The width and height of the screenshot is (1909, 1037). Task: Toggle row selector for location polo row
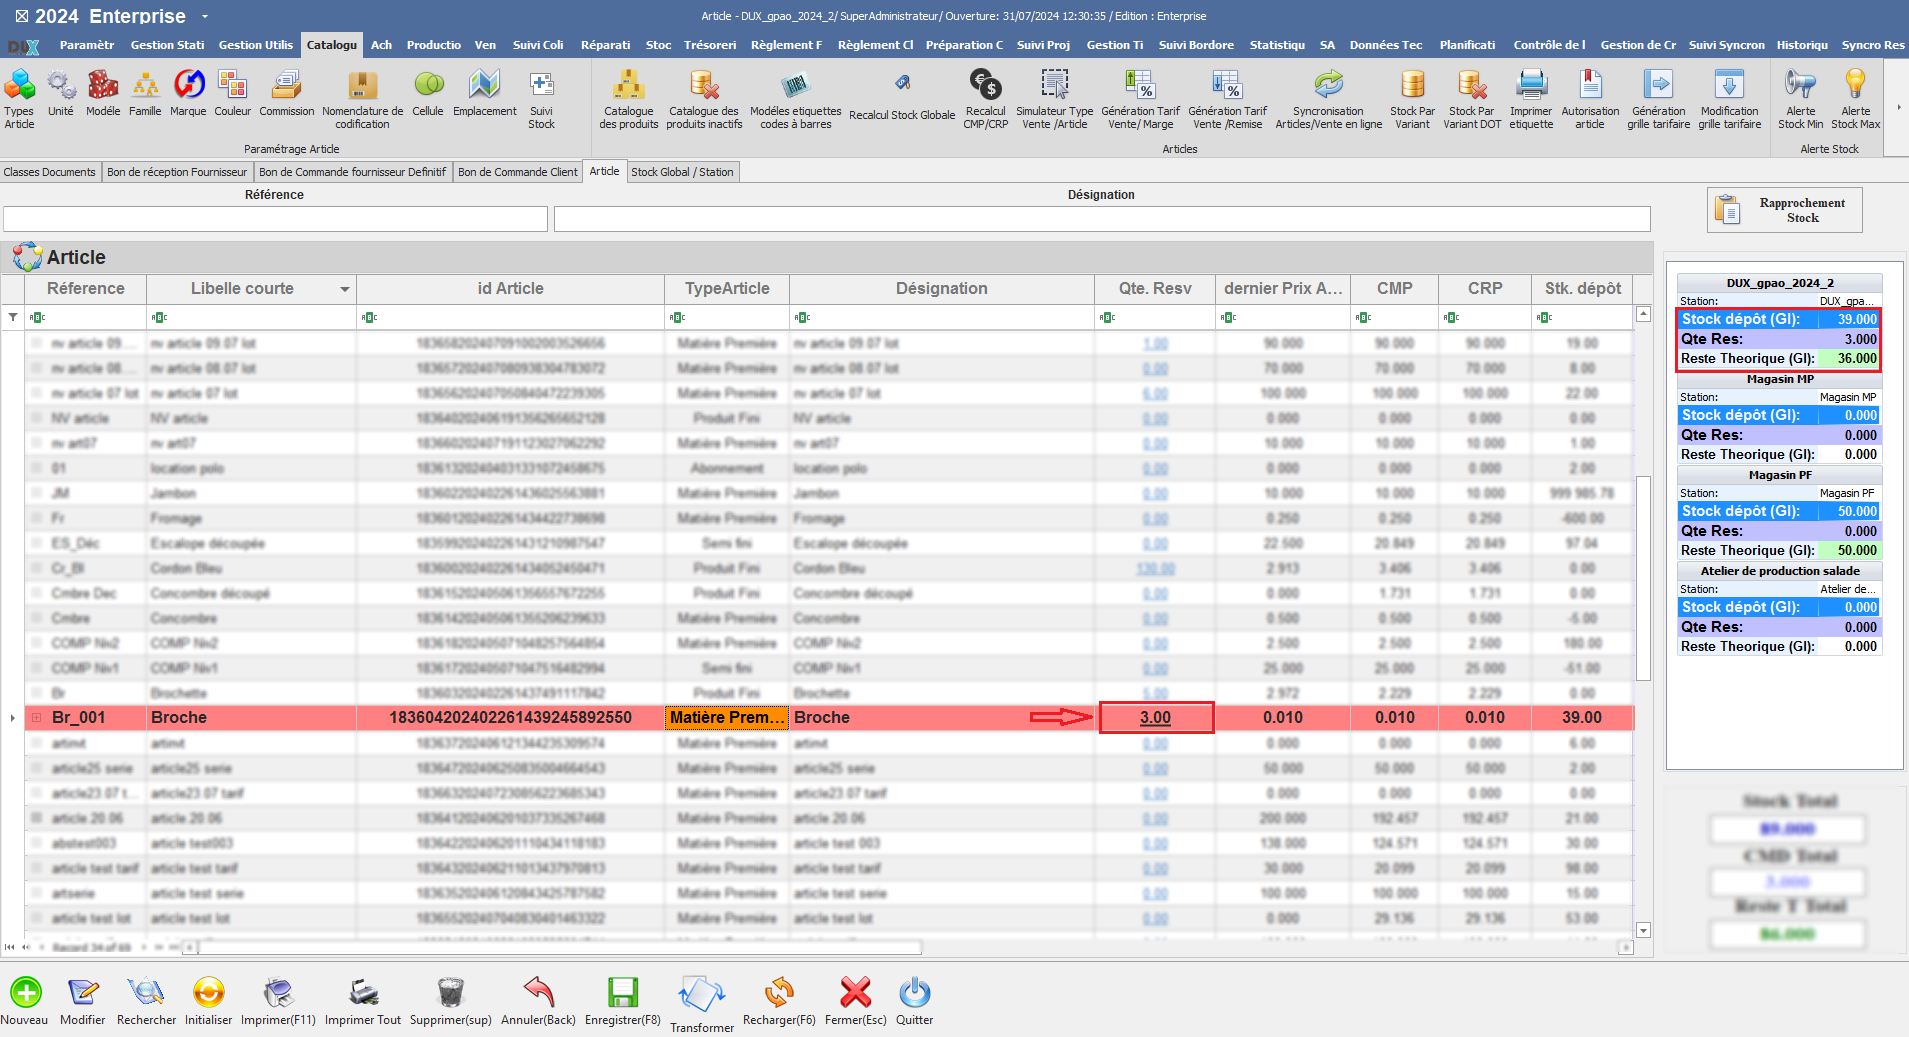pyautogui.click(x=37, y=468)
